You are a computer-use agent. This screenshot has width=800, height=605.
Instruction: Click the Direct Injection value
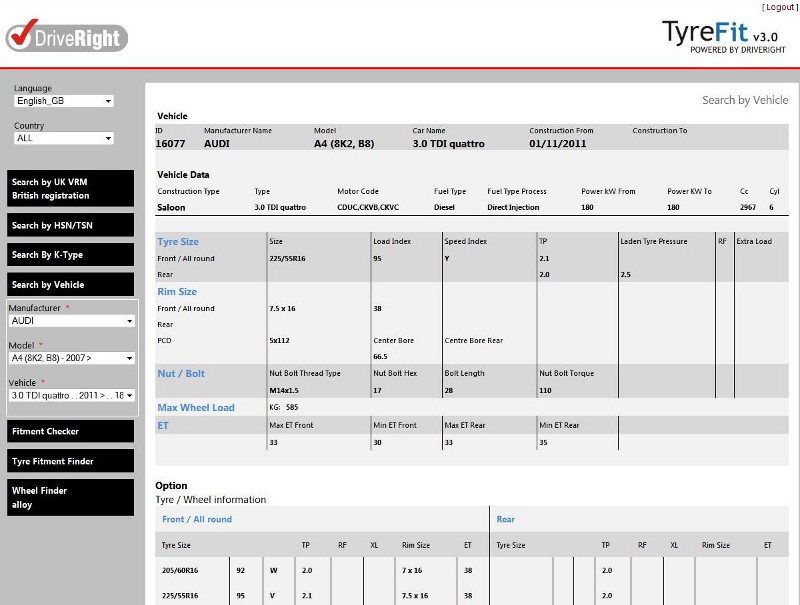point(513,208)
